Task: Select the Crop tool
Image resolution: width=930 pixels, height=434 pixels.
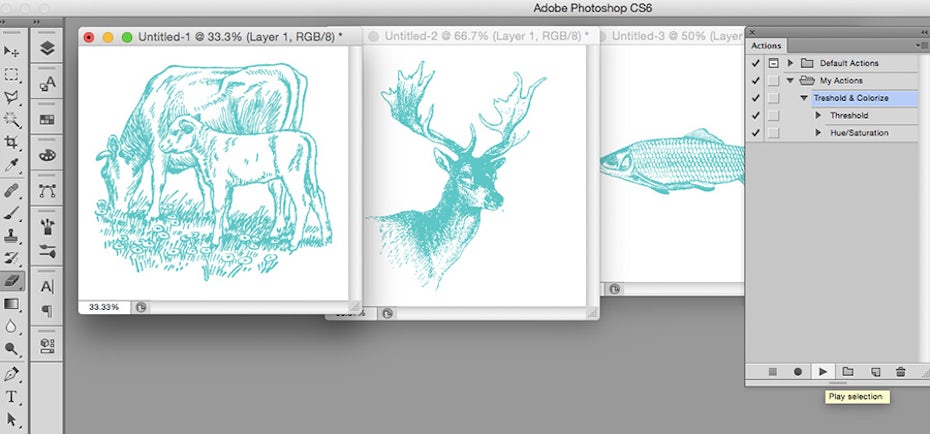Action: [12, 143]
